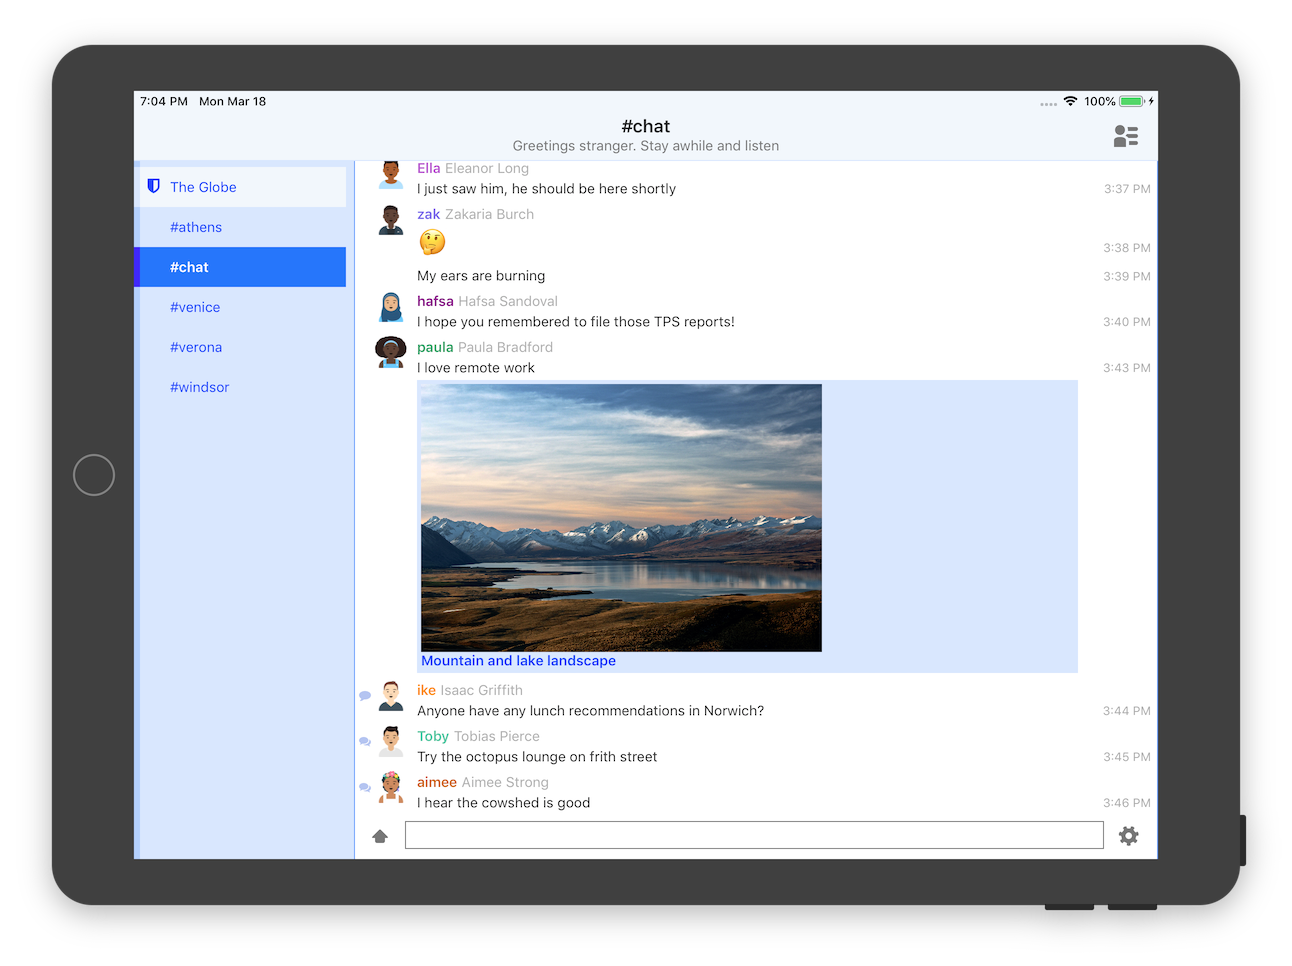Click hafsa's avatar picture
The width and height of the screenshot is (1292, 966).
(391, 307)
